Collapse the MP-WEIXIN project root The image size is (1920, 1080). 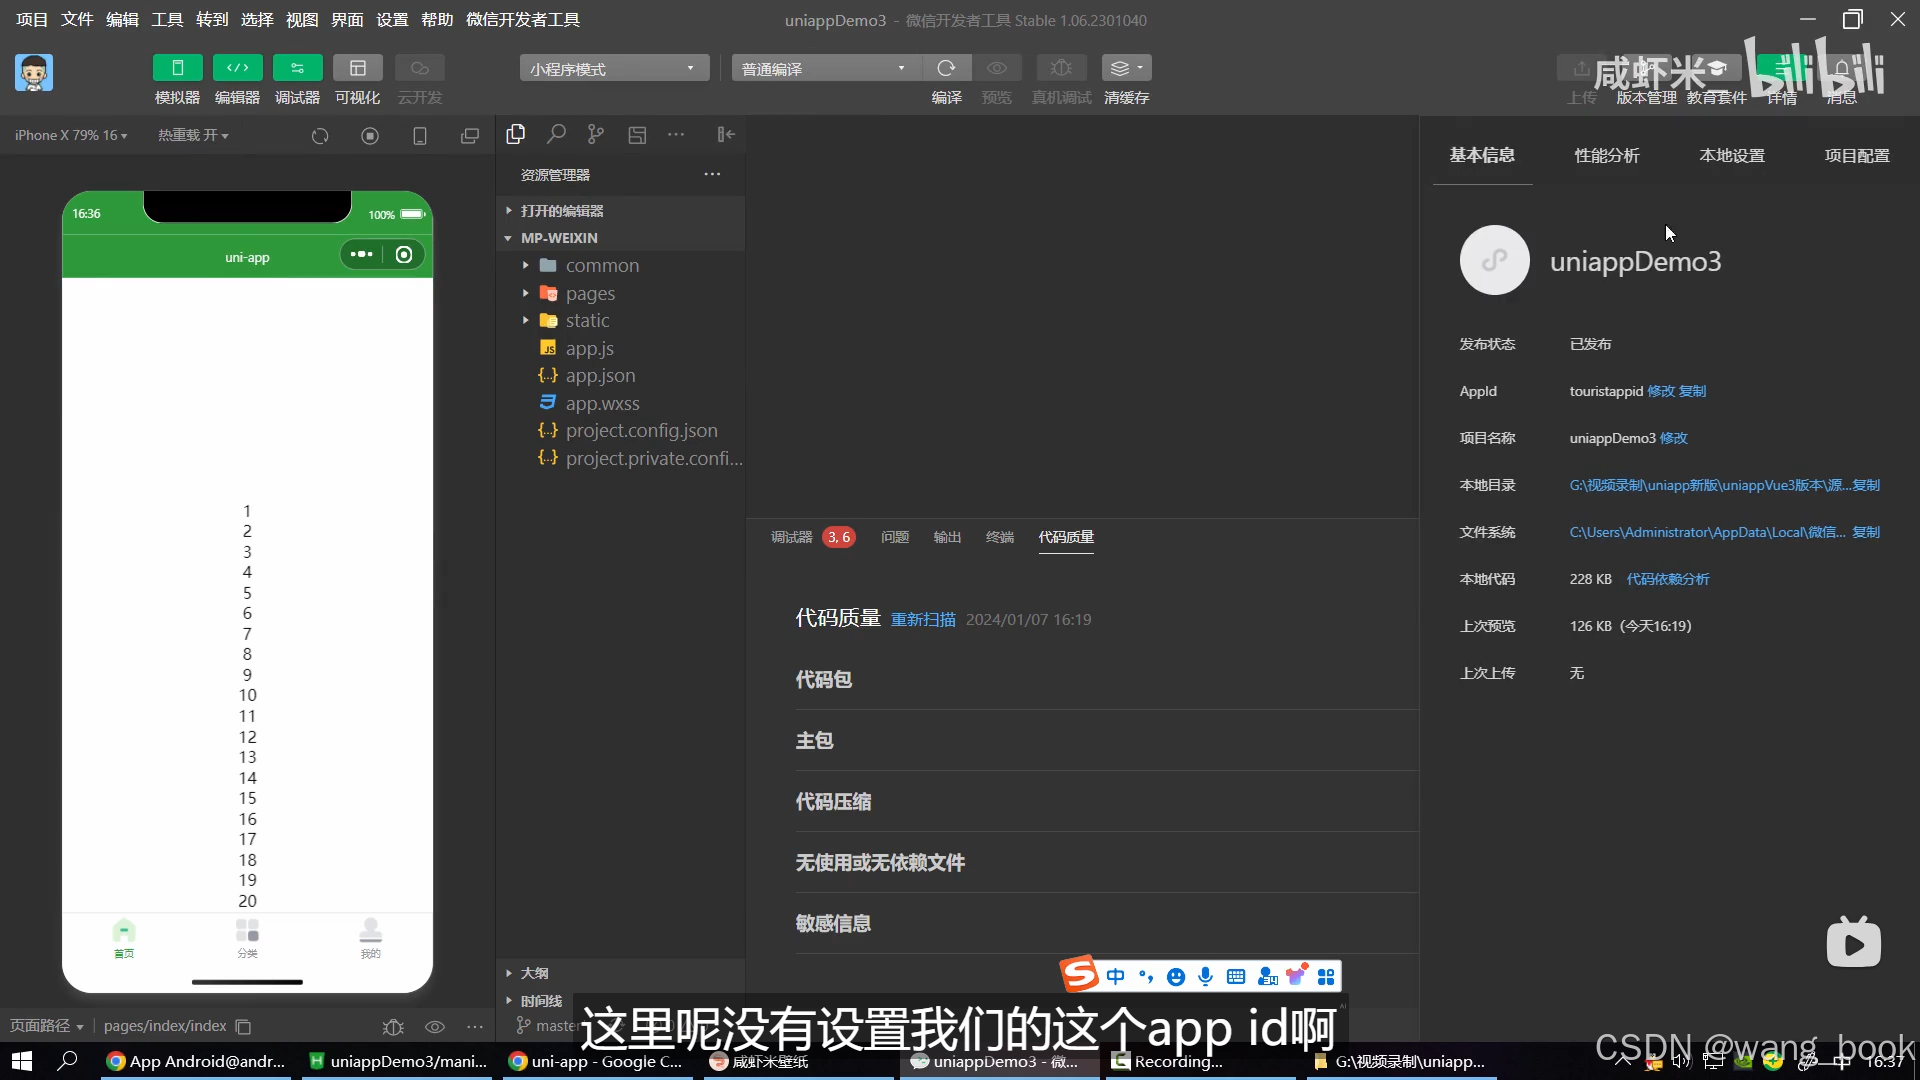(620, 238)
